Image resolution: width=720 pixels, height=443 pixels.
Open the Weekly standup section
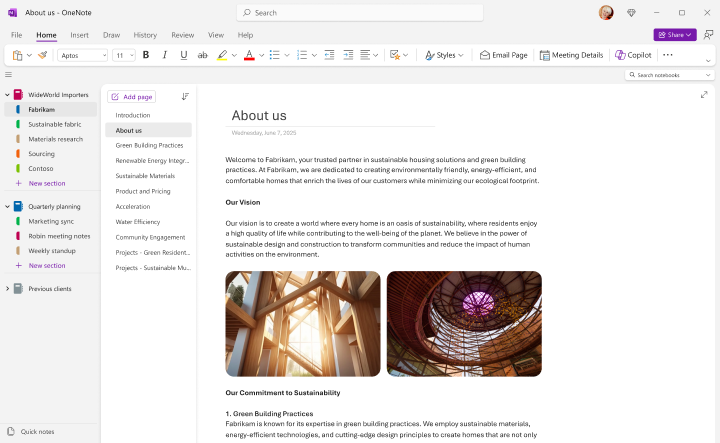click(x=51, y=251)
